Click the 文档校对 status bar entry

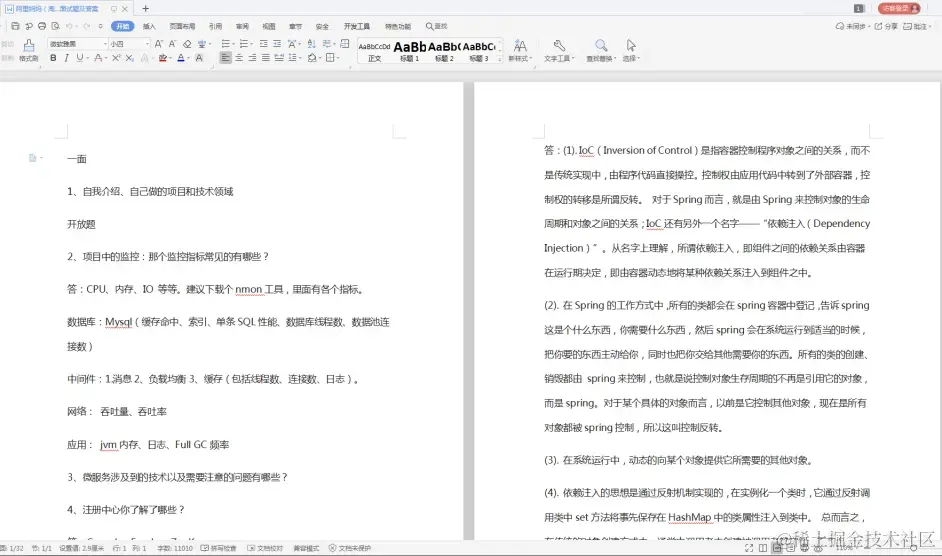click(x=265, y=548)
